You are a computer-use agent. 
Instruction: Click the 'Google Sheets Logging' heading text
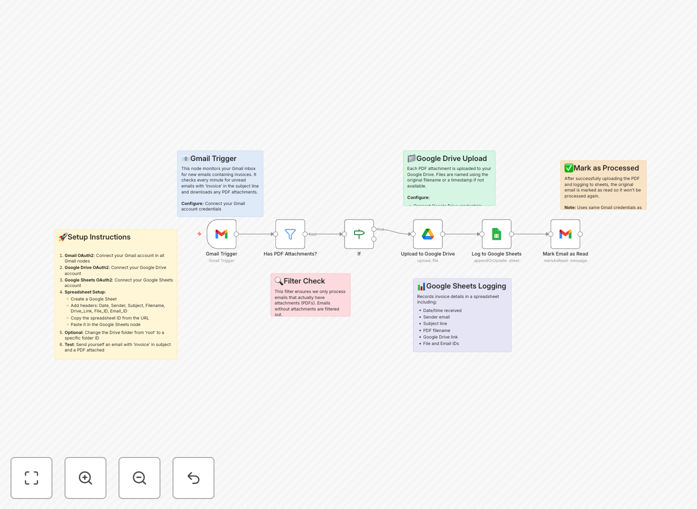click(x=466, y=286)
